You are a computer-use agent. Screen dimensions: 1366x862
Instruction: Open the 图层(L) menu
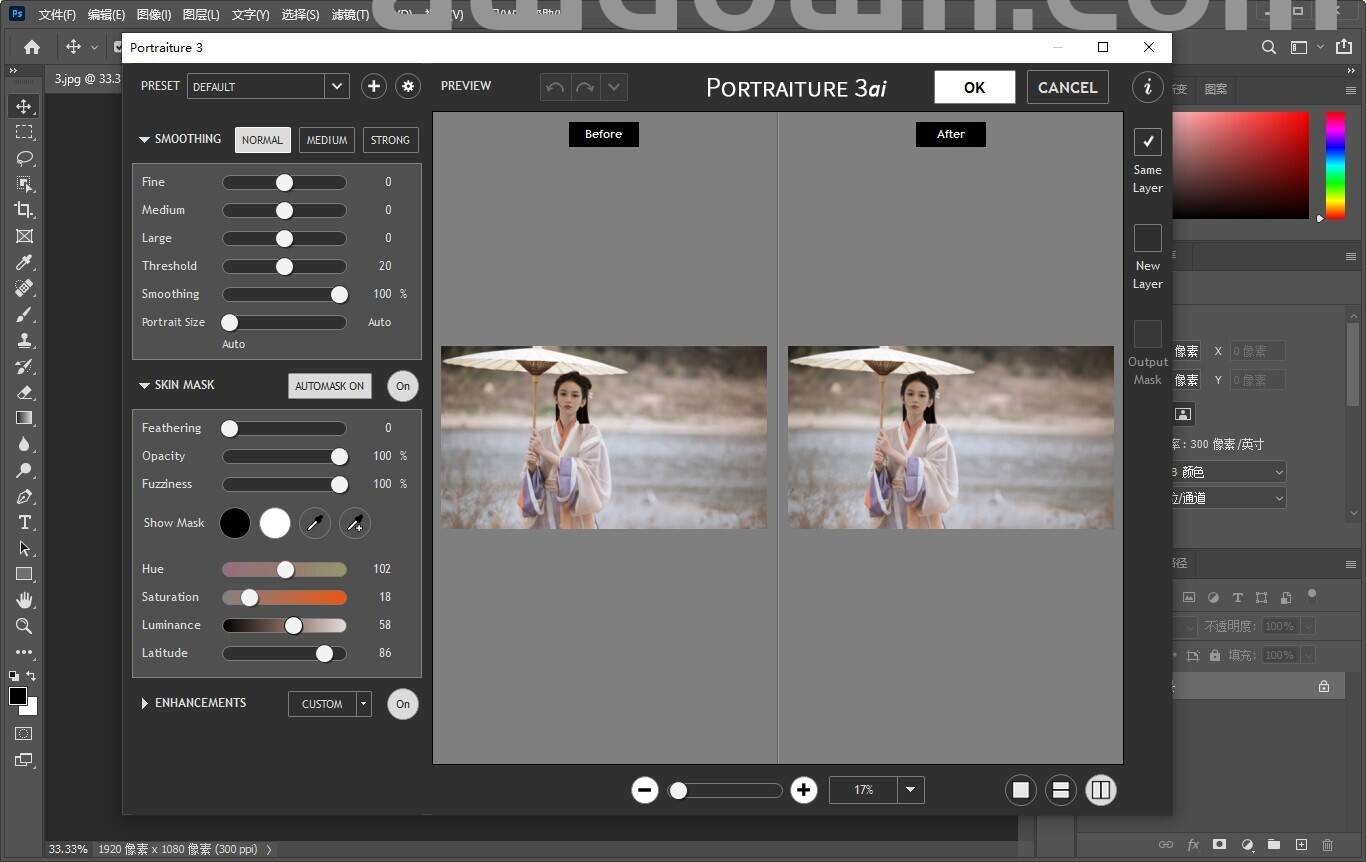(x=201, y=15)
